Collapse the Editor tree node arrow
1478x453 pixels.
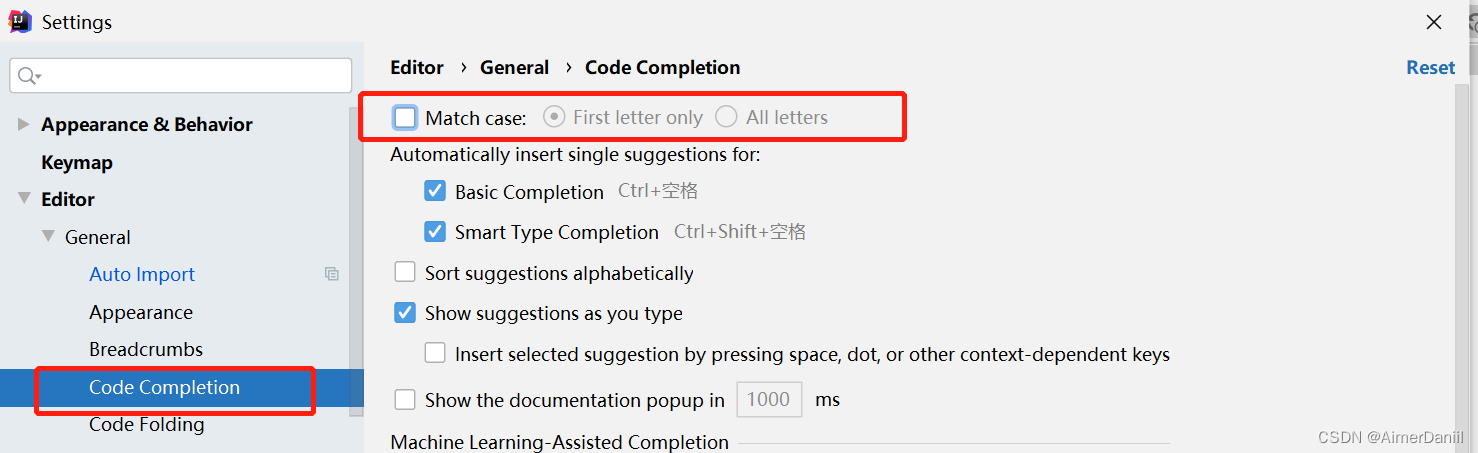pos(24,199)
